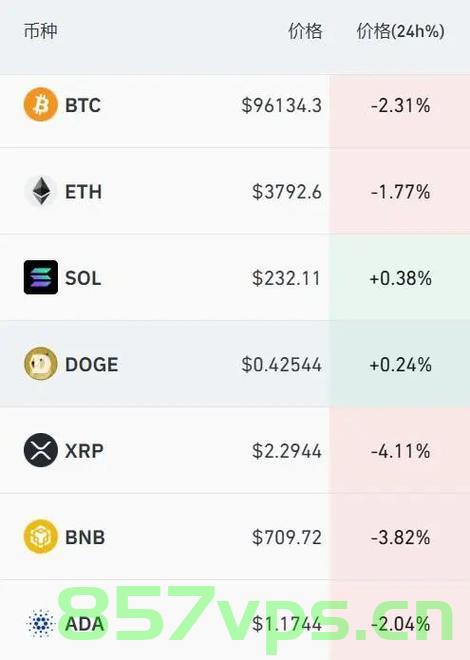Click SOL +0.38% change cell

point(400,278)
